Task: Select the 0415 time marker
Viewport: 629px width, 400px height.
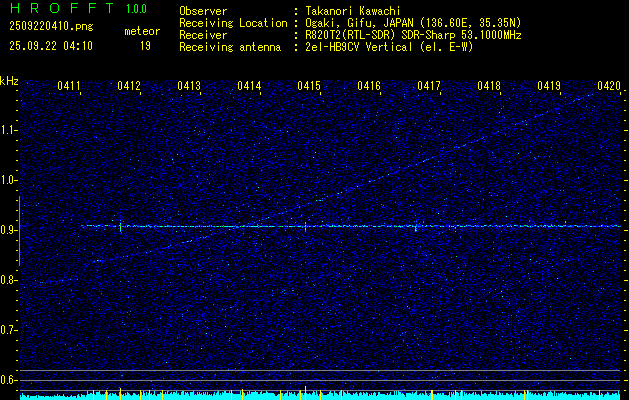Action: (309, 87)
